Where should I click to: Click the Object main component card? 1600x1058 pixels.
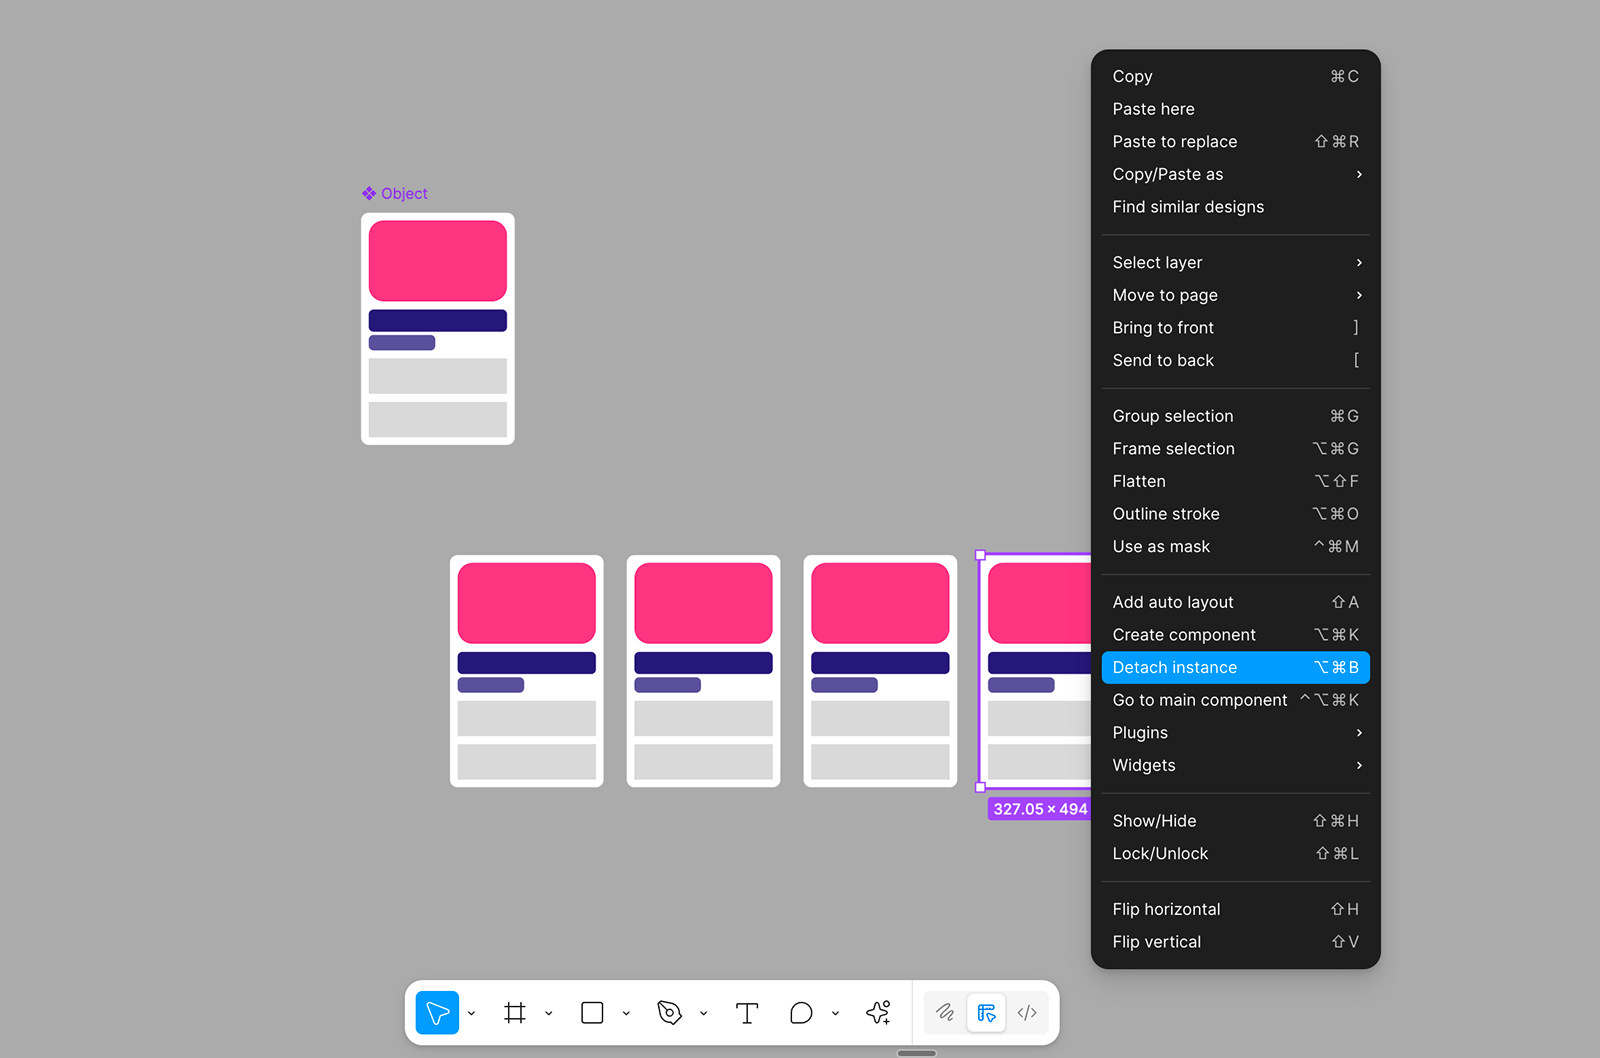click(438, 329)
